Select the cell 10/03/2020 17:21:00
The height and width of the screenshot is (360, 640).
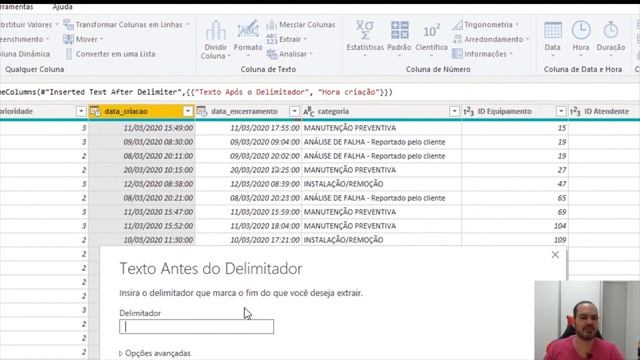click(248, 240)
